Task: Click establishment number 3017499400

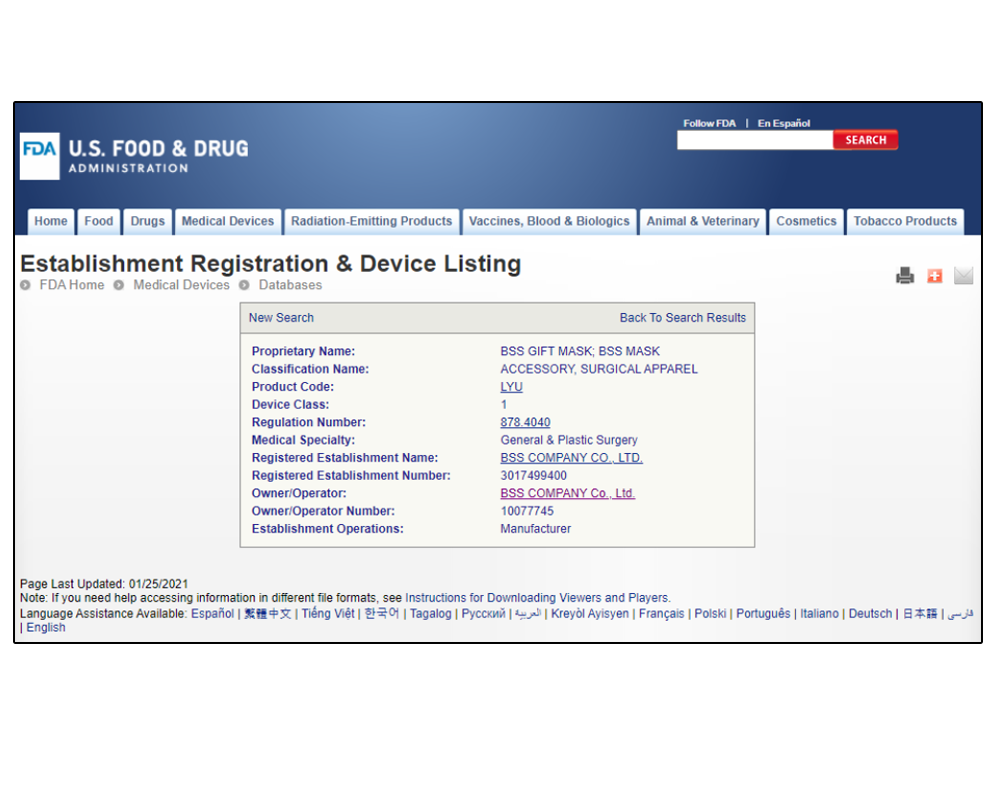Action: 533,476
